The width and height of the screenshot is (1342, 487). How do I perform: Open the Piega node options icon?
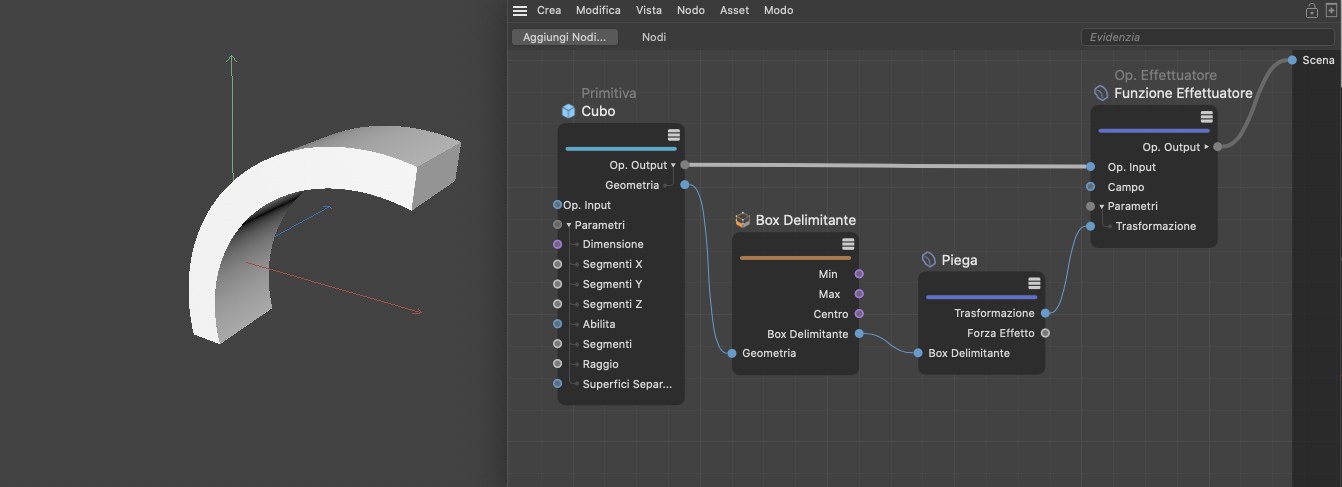pos(1034,283)
